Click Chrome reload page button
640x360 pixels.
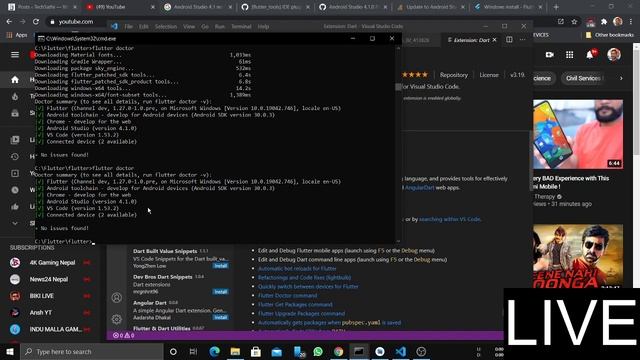point(36,22)
